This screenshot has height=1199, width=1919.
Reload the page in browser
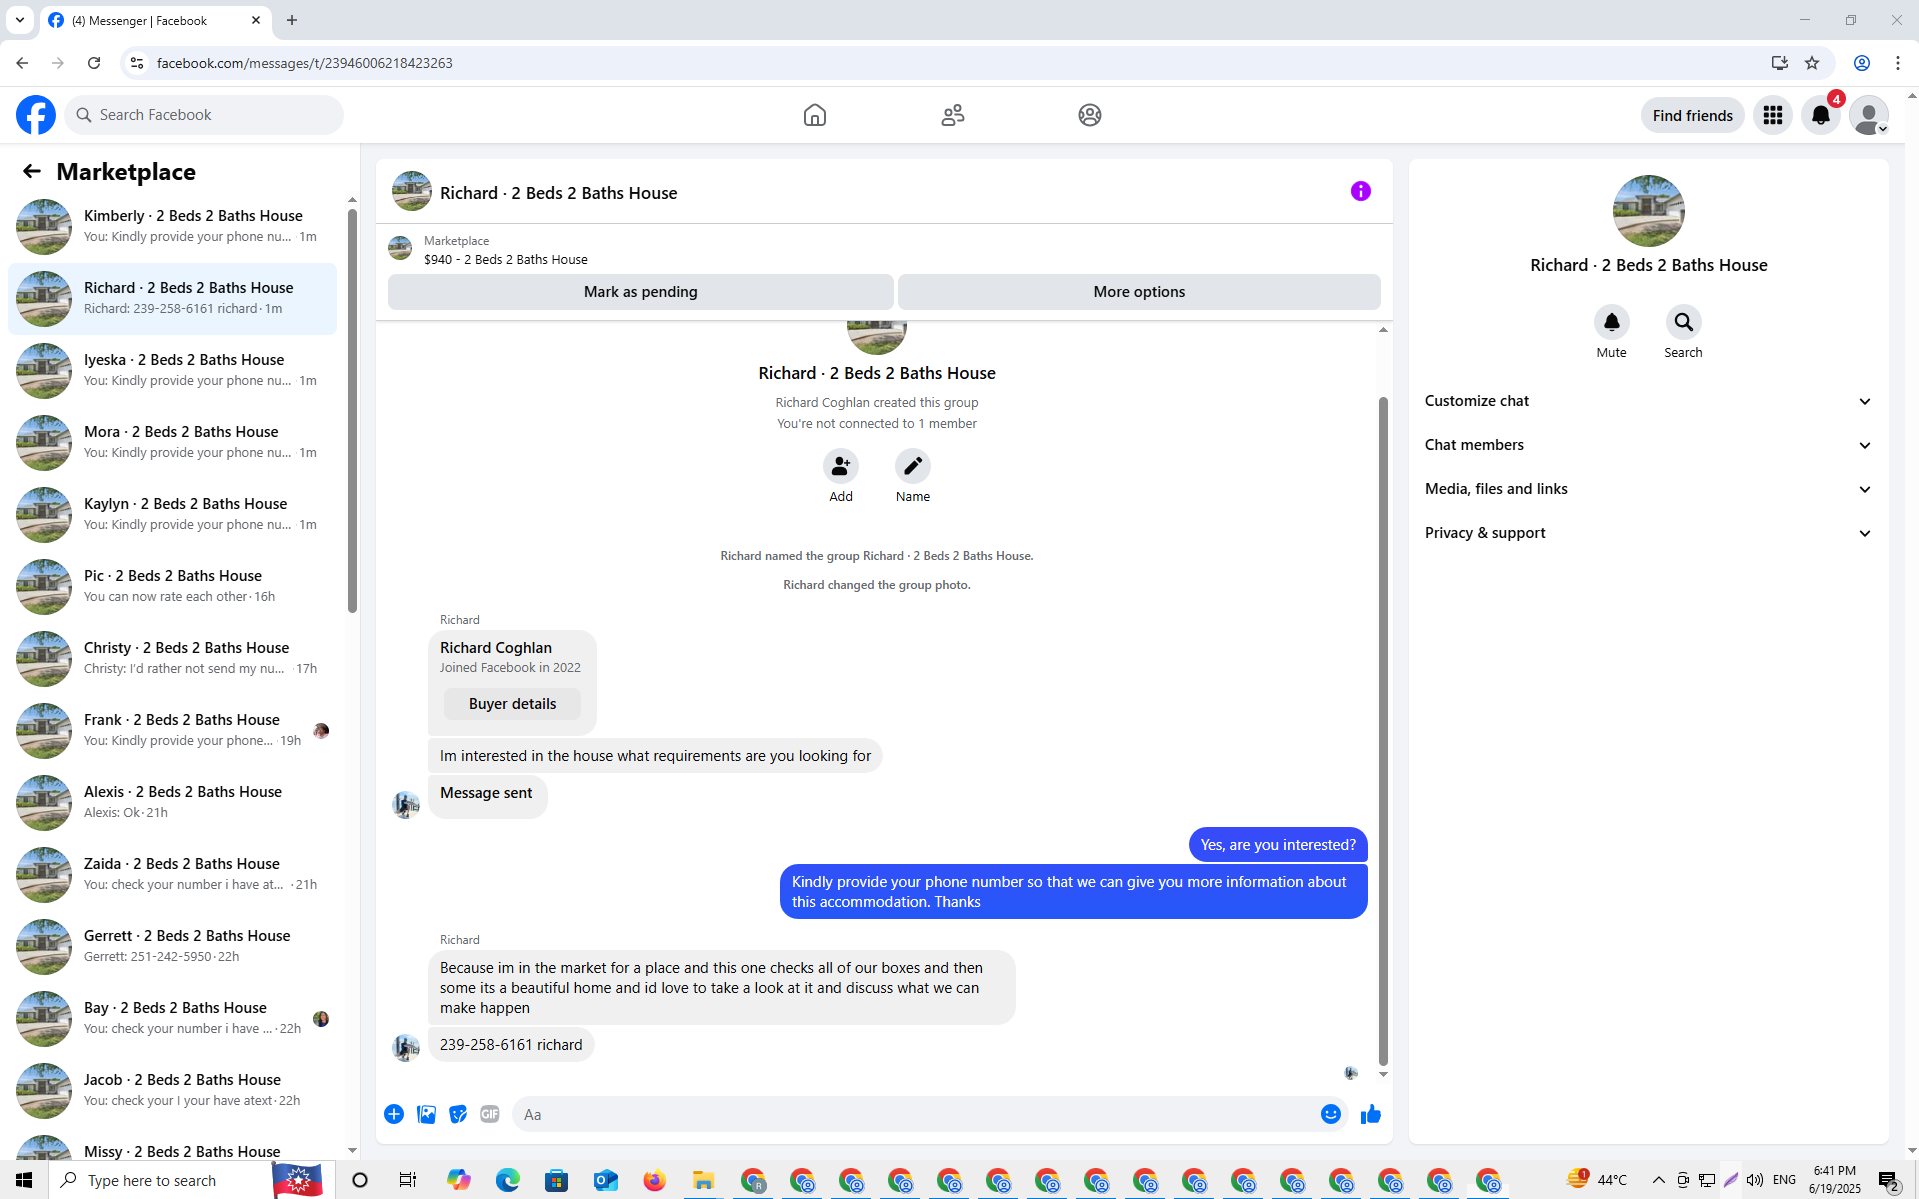point(94,63)
